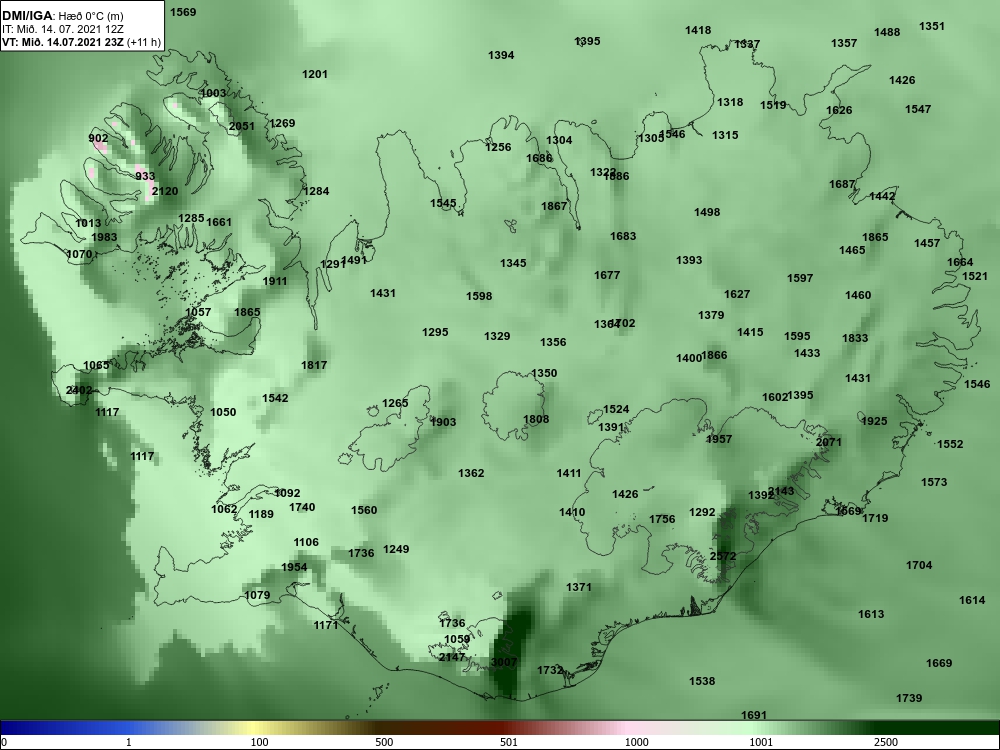Viewport: 1000px width, 750px height.
Task: Click the 'VT: Mið. 14.07.2021 23Z' valid time line
Action: click(x=63, y=43)
